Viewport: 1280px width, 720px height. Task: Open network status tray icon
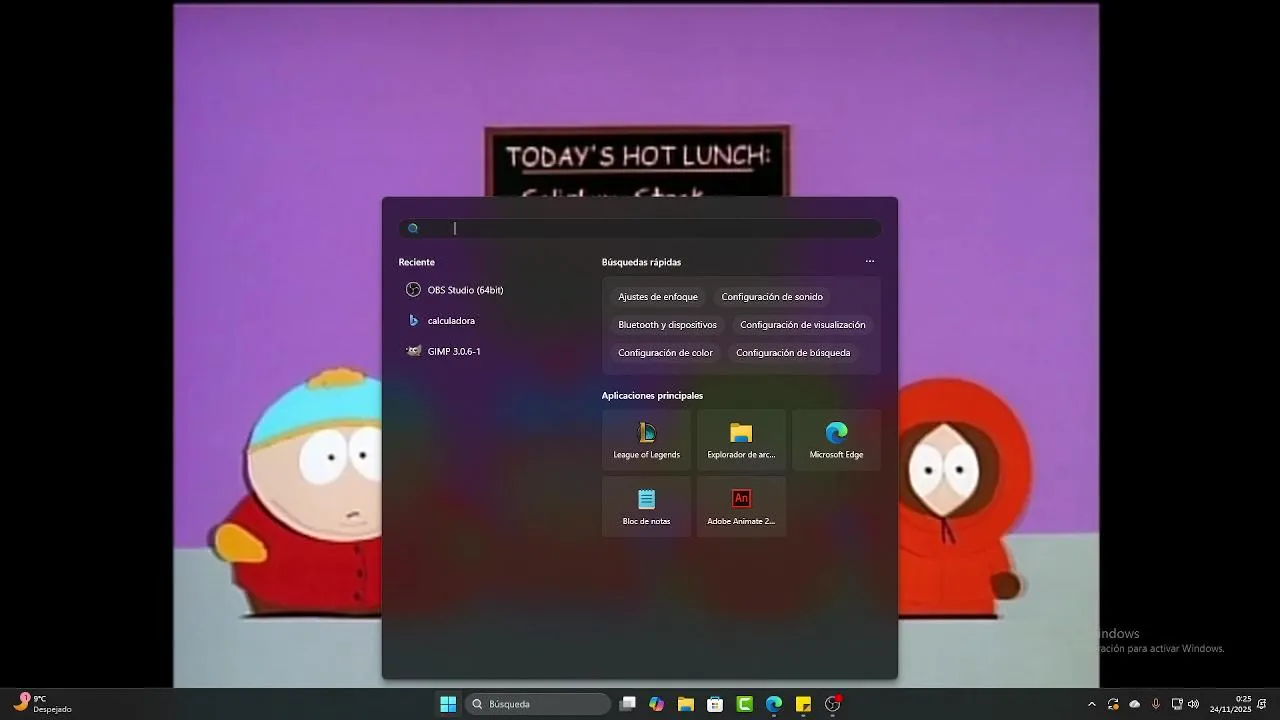tap(1177, 704)
